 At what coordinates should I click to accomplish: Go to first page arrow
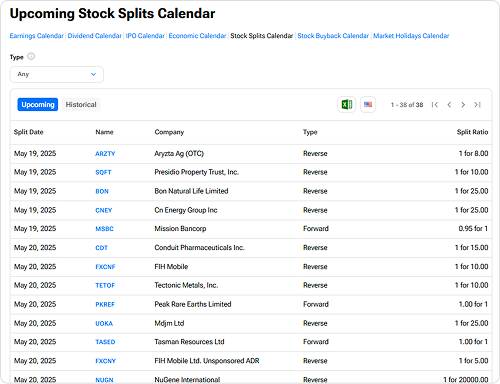tap(435, 105)
